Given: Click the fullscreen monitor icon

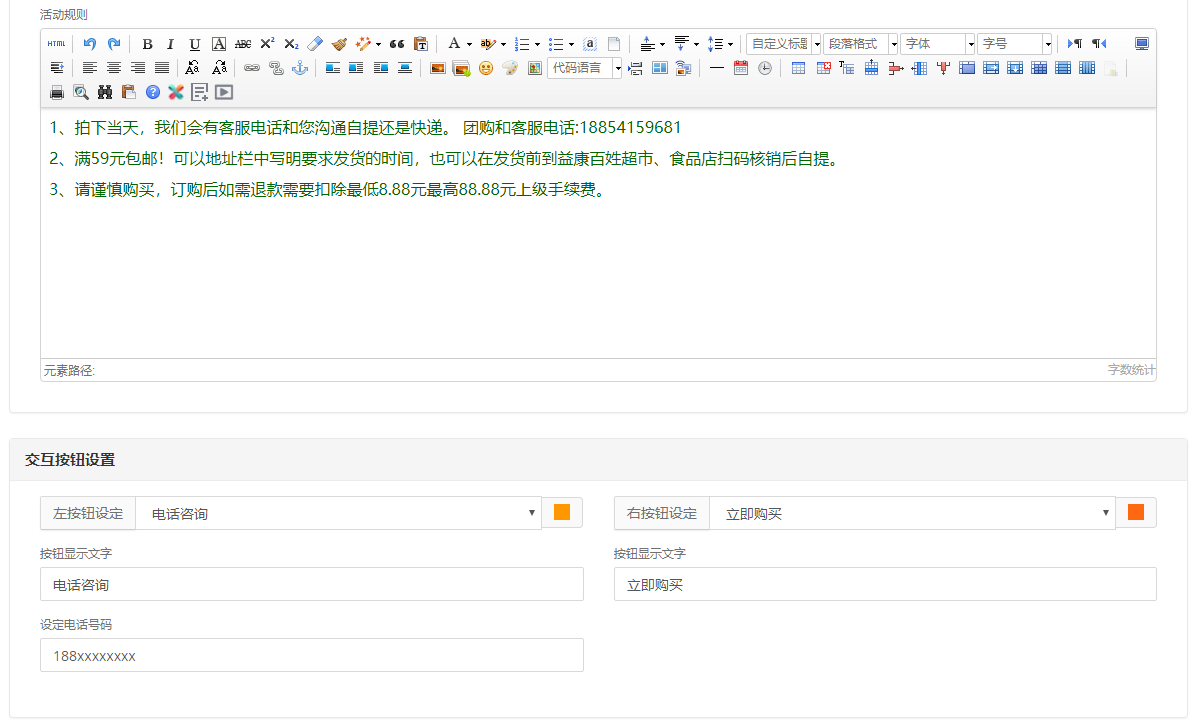Looking at the screenshot, I should point(1141,44).
